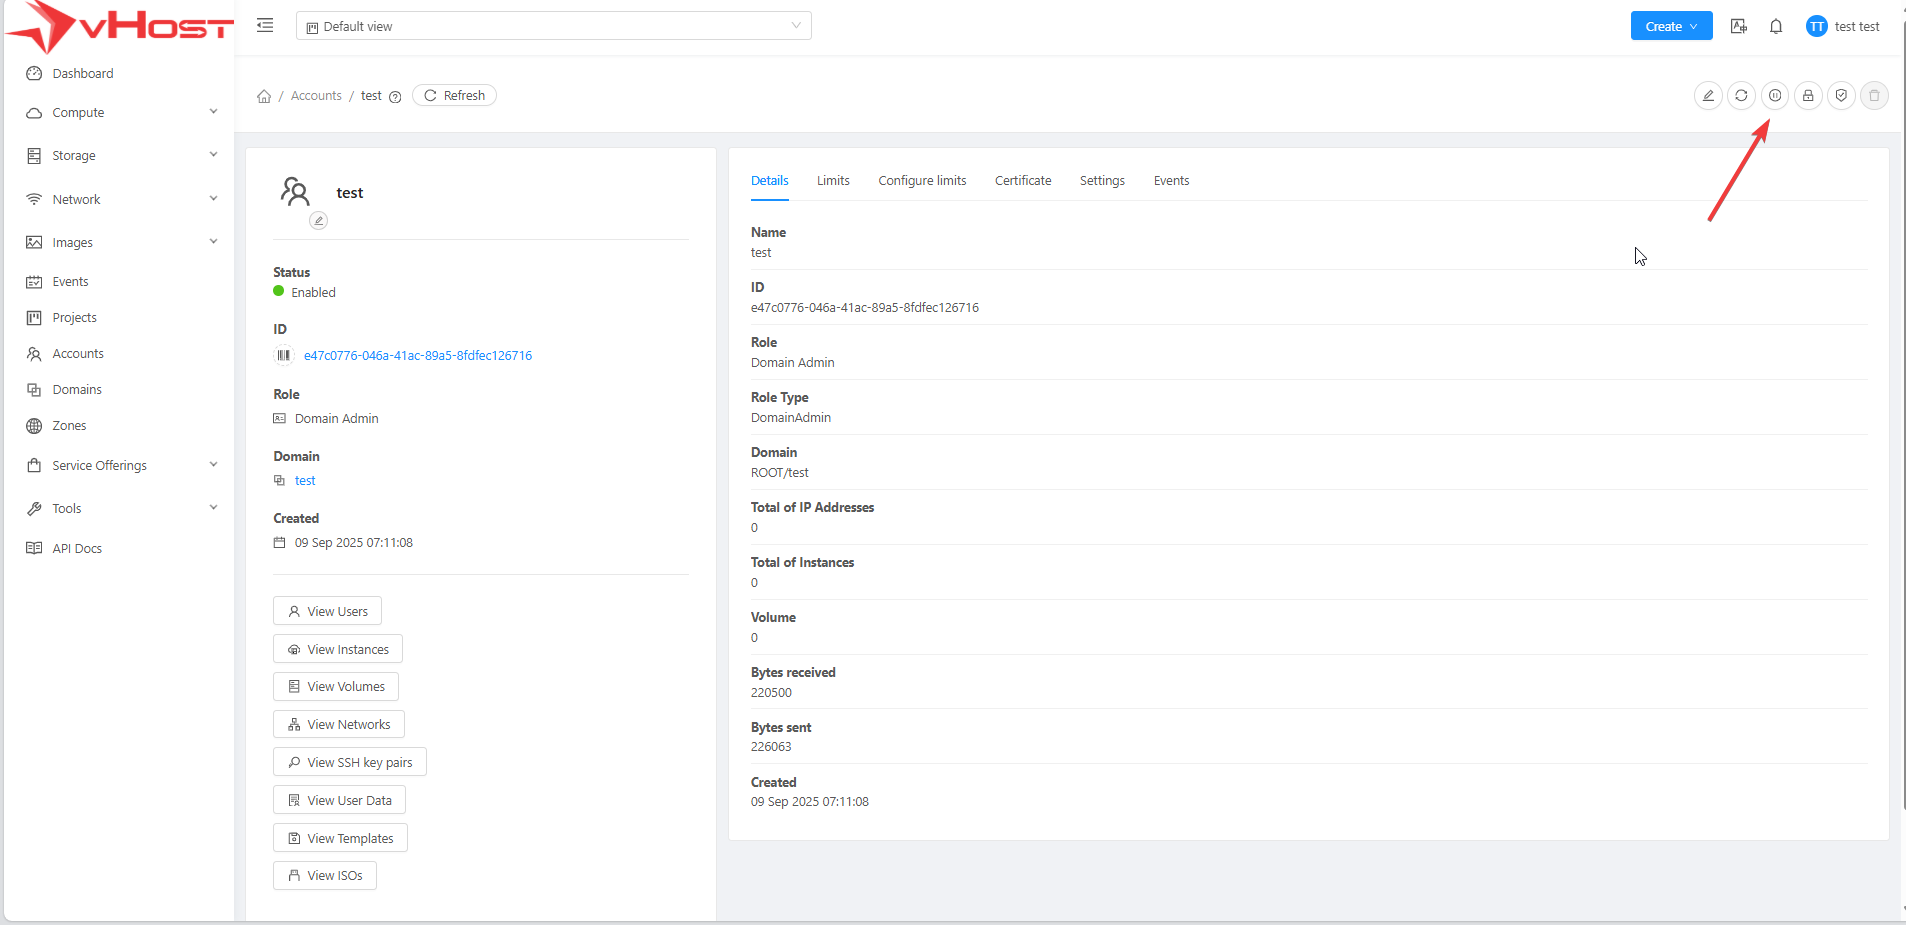Image resolution: width=1906 pixels, height=925 pixels.
Task: Click the test test user avatar
Action: tap(1816, 27)
